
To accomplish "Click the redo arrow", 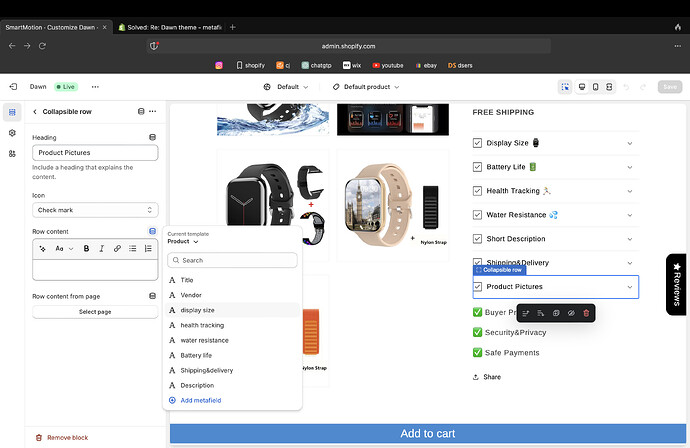I will click(x=643, y=87).
